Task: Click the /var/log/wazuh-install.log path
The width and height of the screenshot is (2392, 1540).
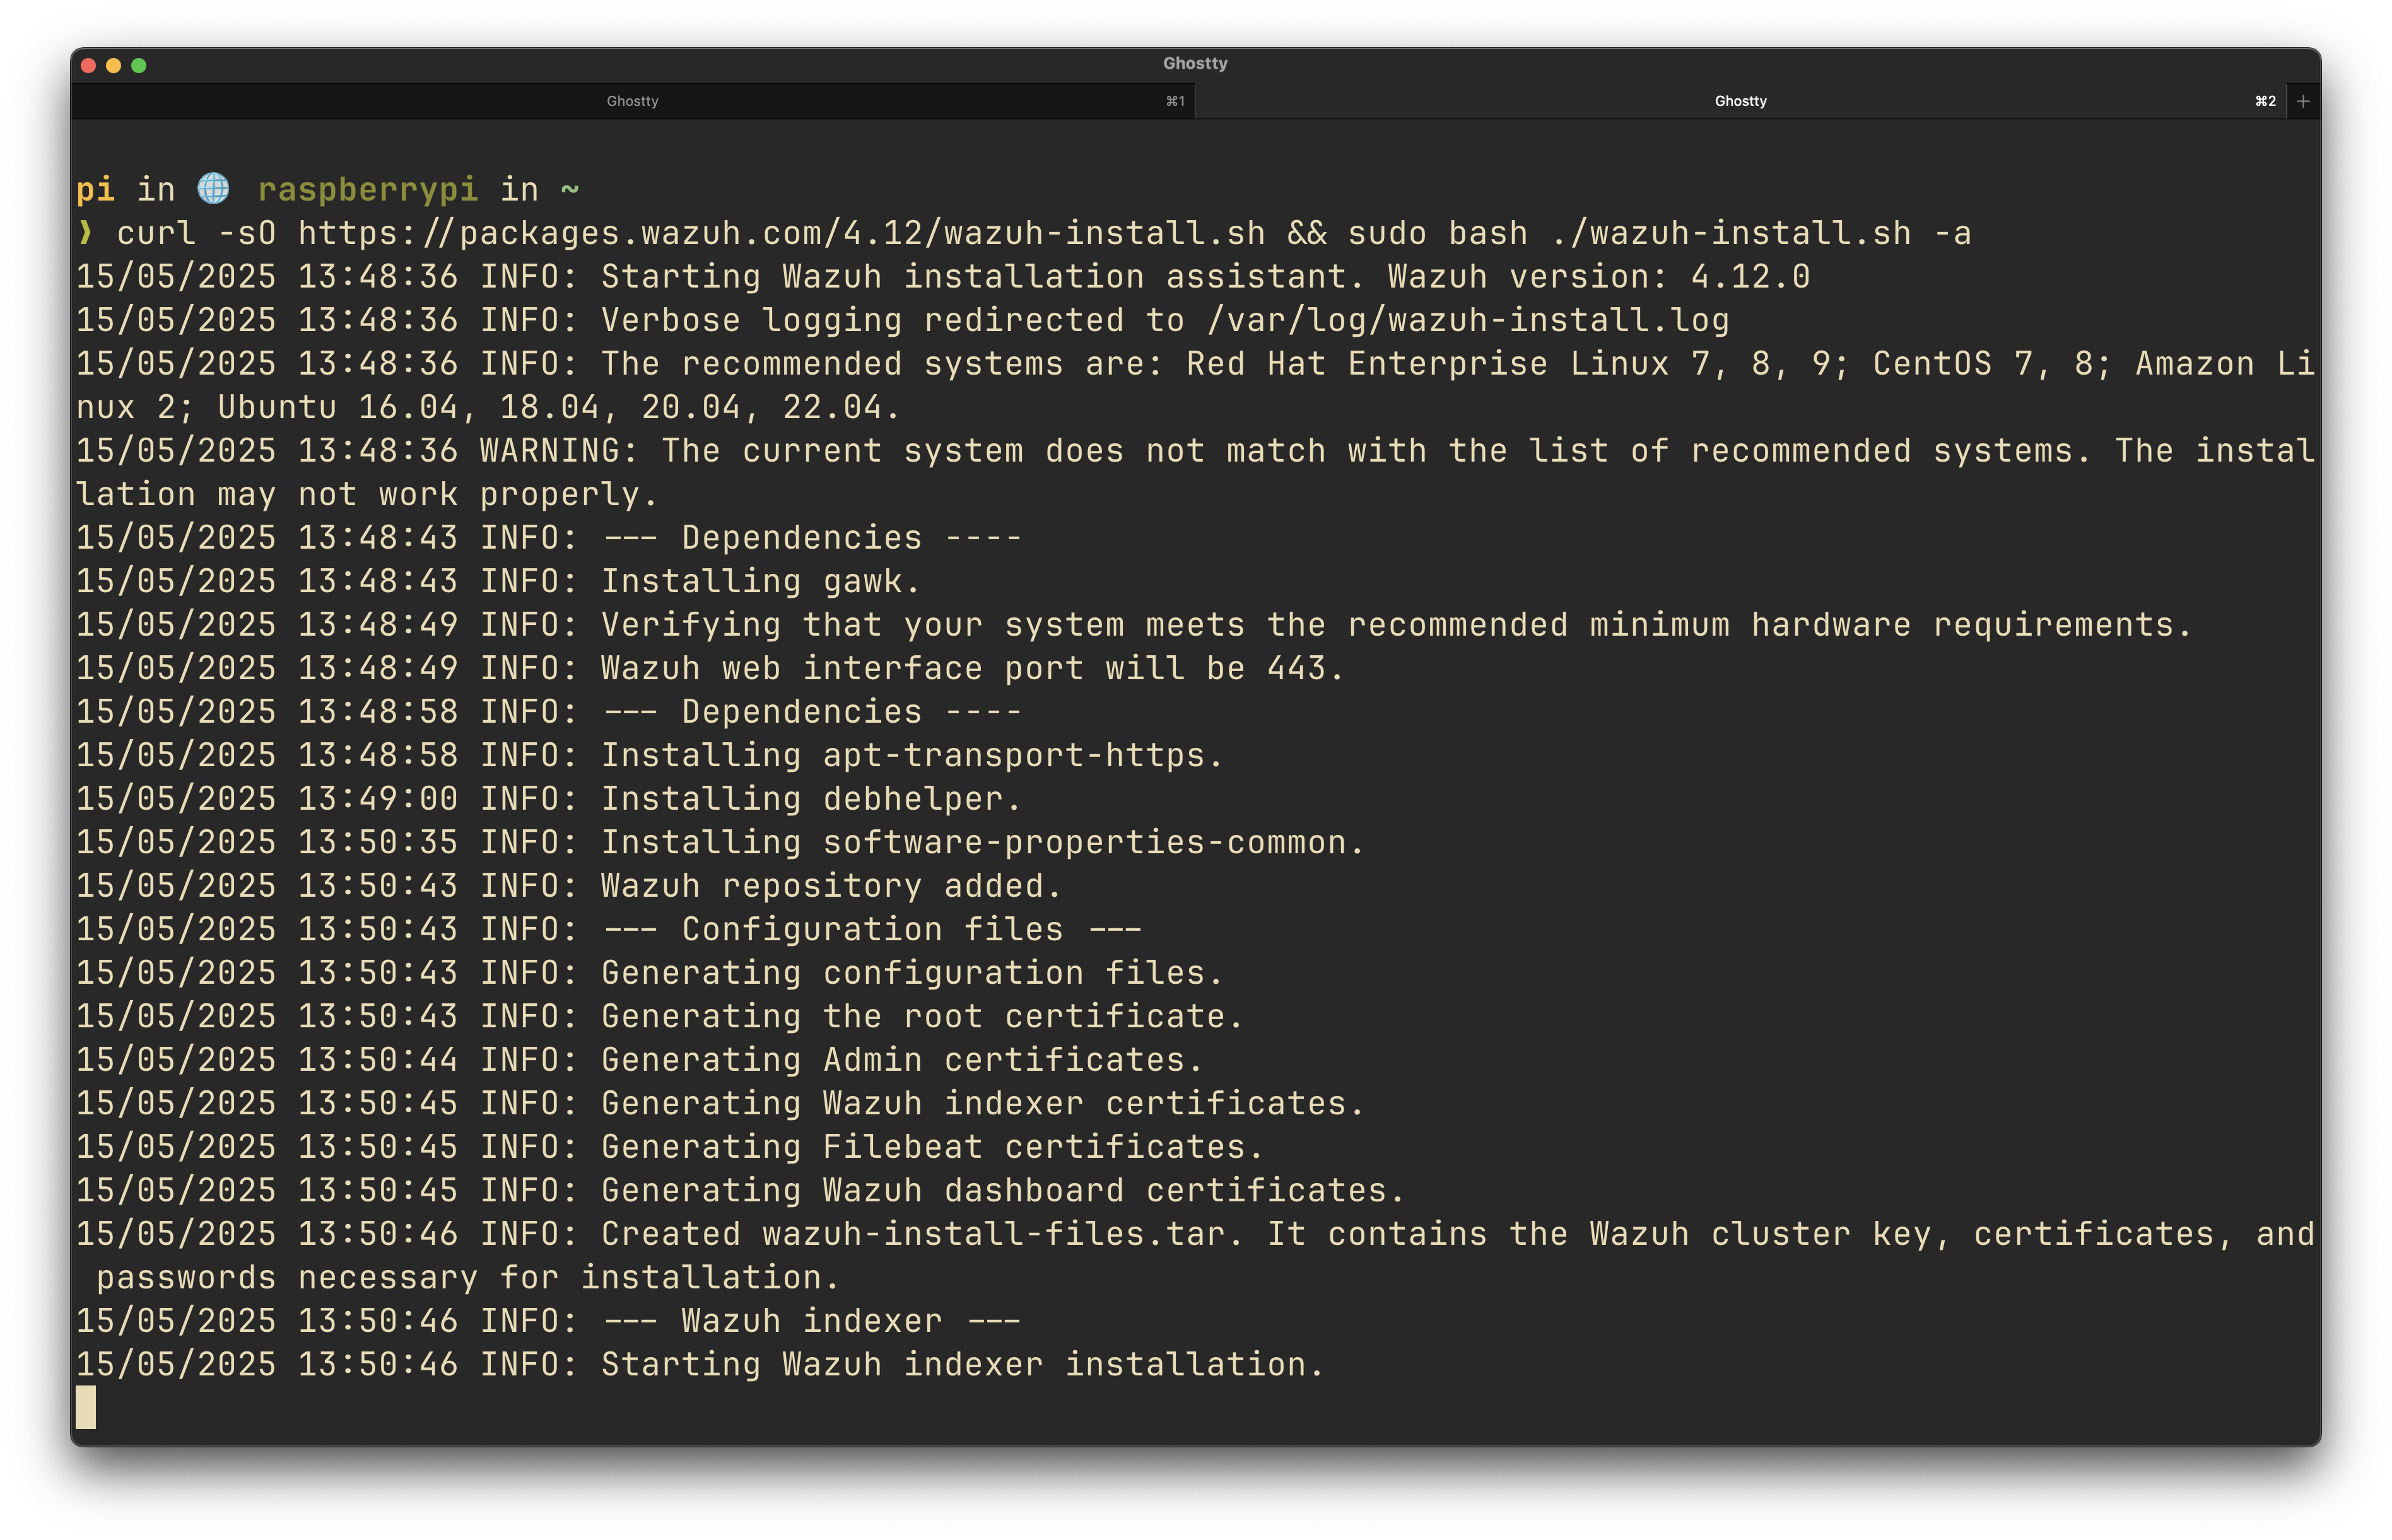Action: tap(1467, 320)
